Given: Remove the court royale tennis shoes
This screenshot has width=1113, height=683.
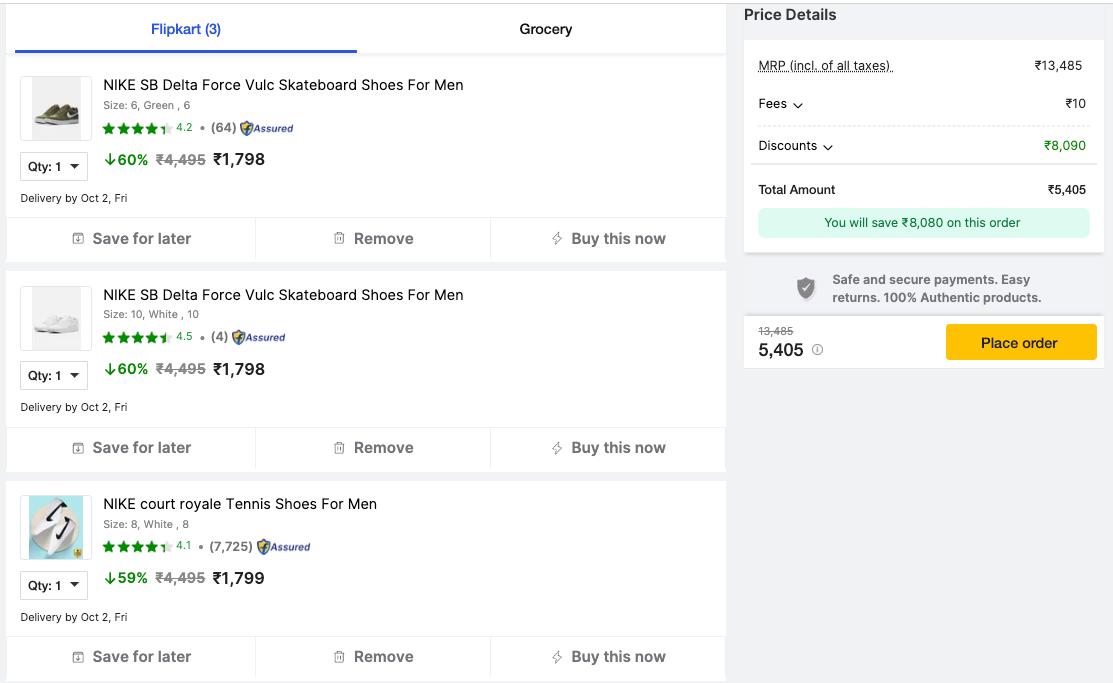Looking at the screenshot, I should 373,657.
